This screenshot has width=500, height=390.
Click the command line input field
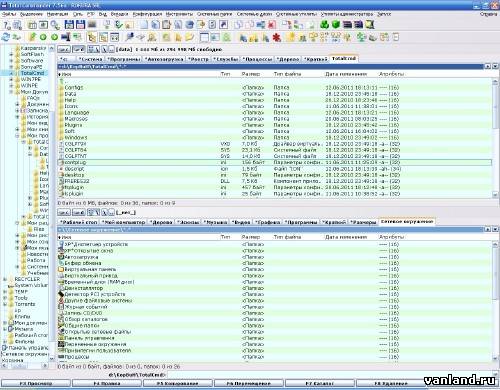point(328,375)
